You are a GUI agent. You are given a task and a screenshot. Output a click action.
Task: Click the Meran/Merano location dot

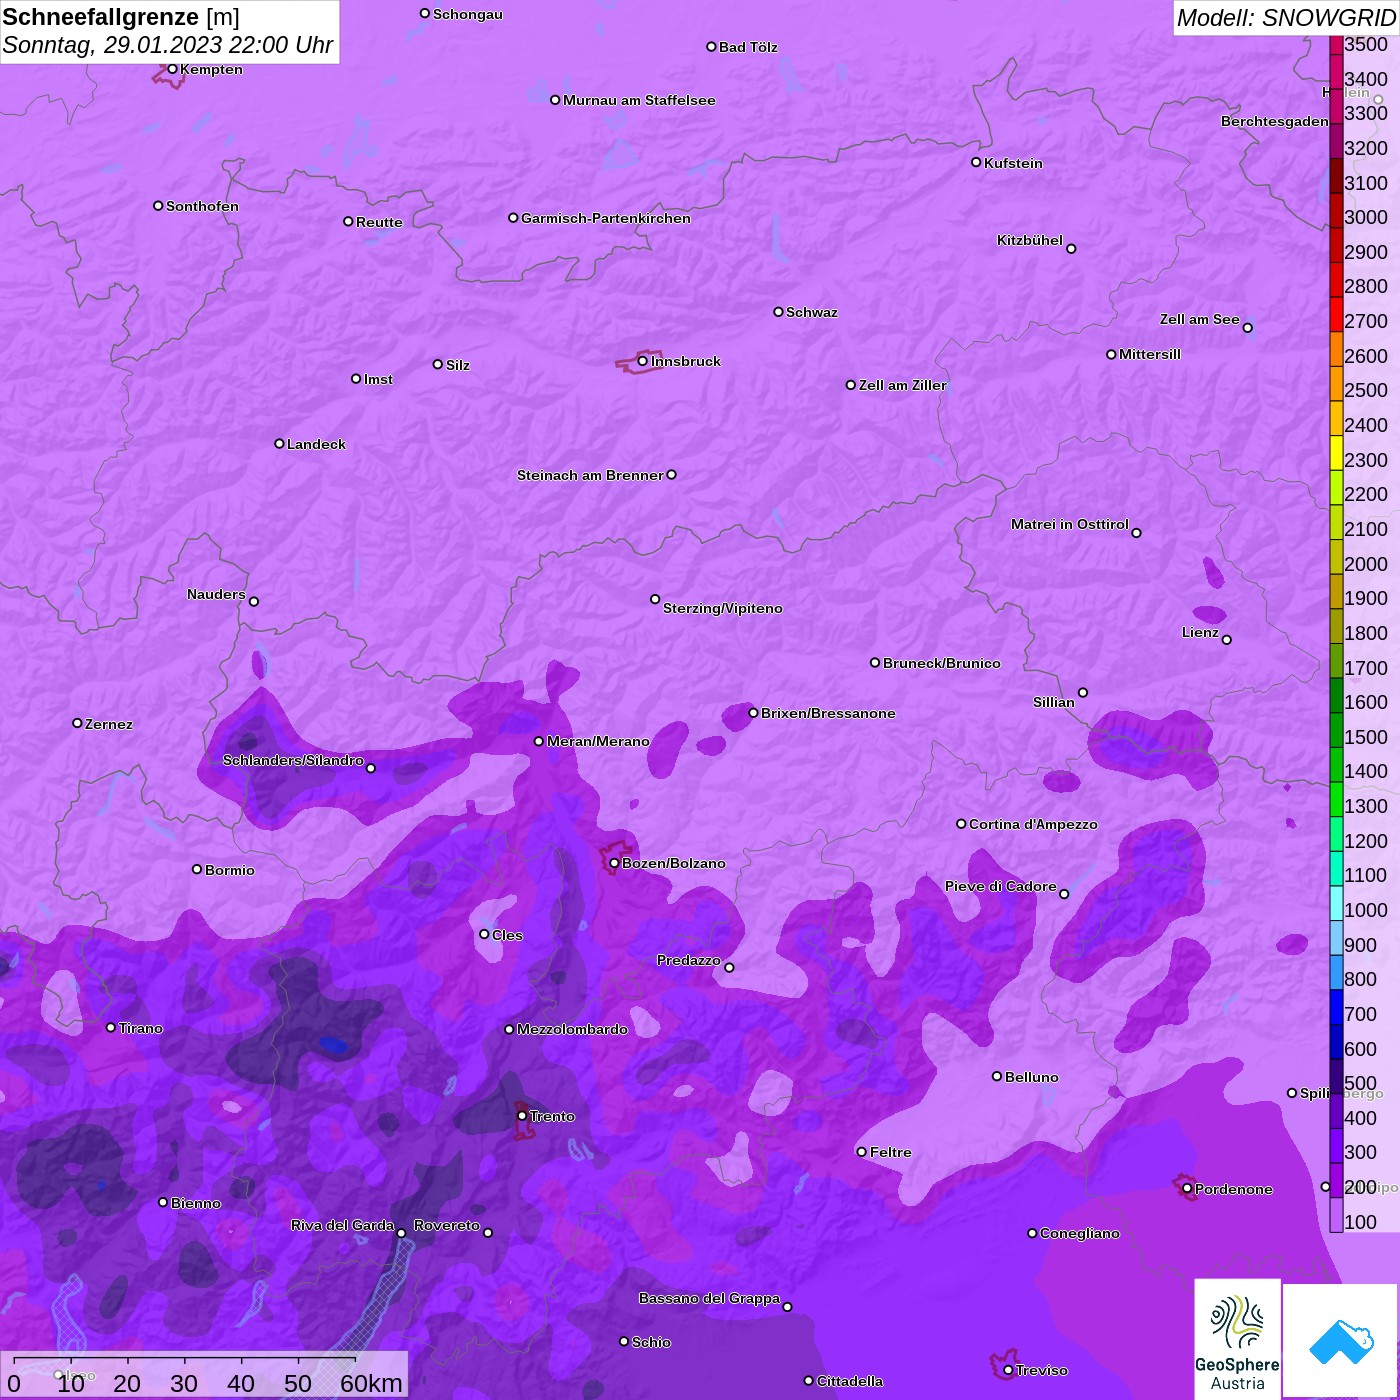click(539, 741)
